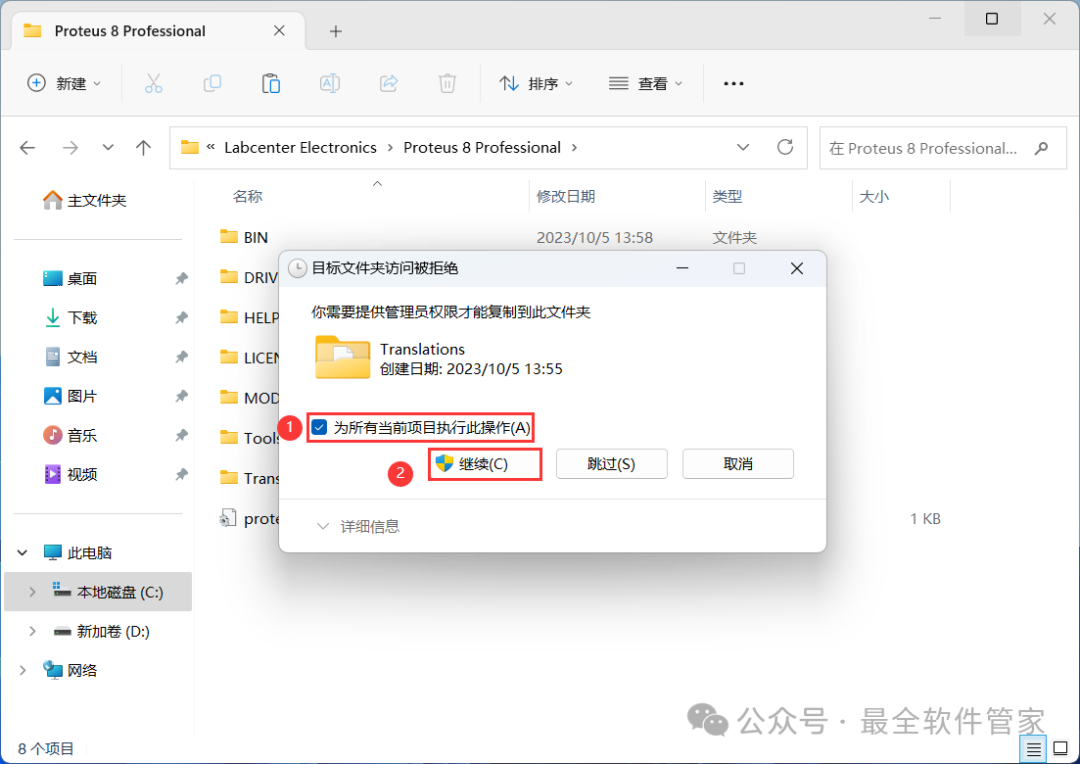Image resolution: width=1080 pixels, height=764 pixels.
Task: Select 本地磁盘 (C:) in the sidebar
Action: pyautogui.click(x=98, y=592)
